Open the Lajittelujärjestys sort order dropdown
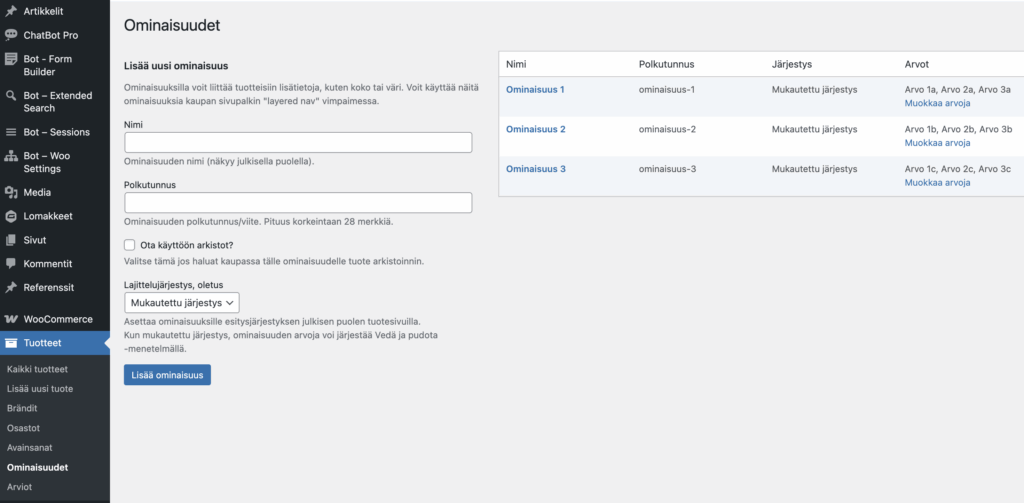 [x=181, y=301]
